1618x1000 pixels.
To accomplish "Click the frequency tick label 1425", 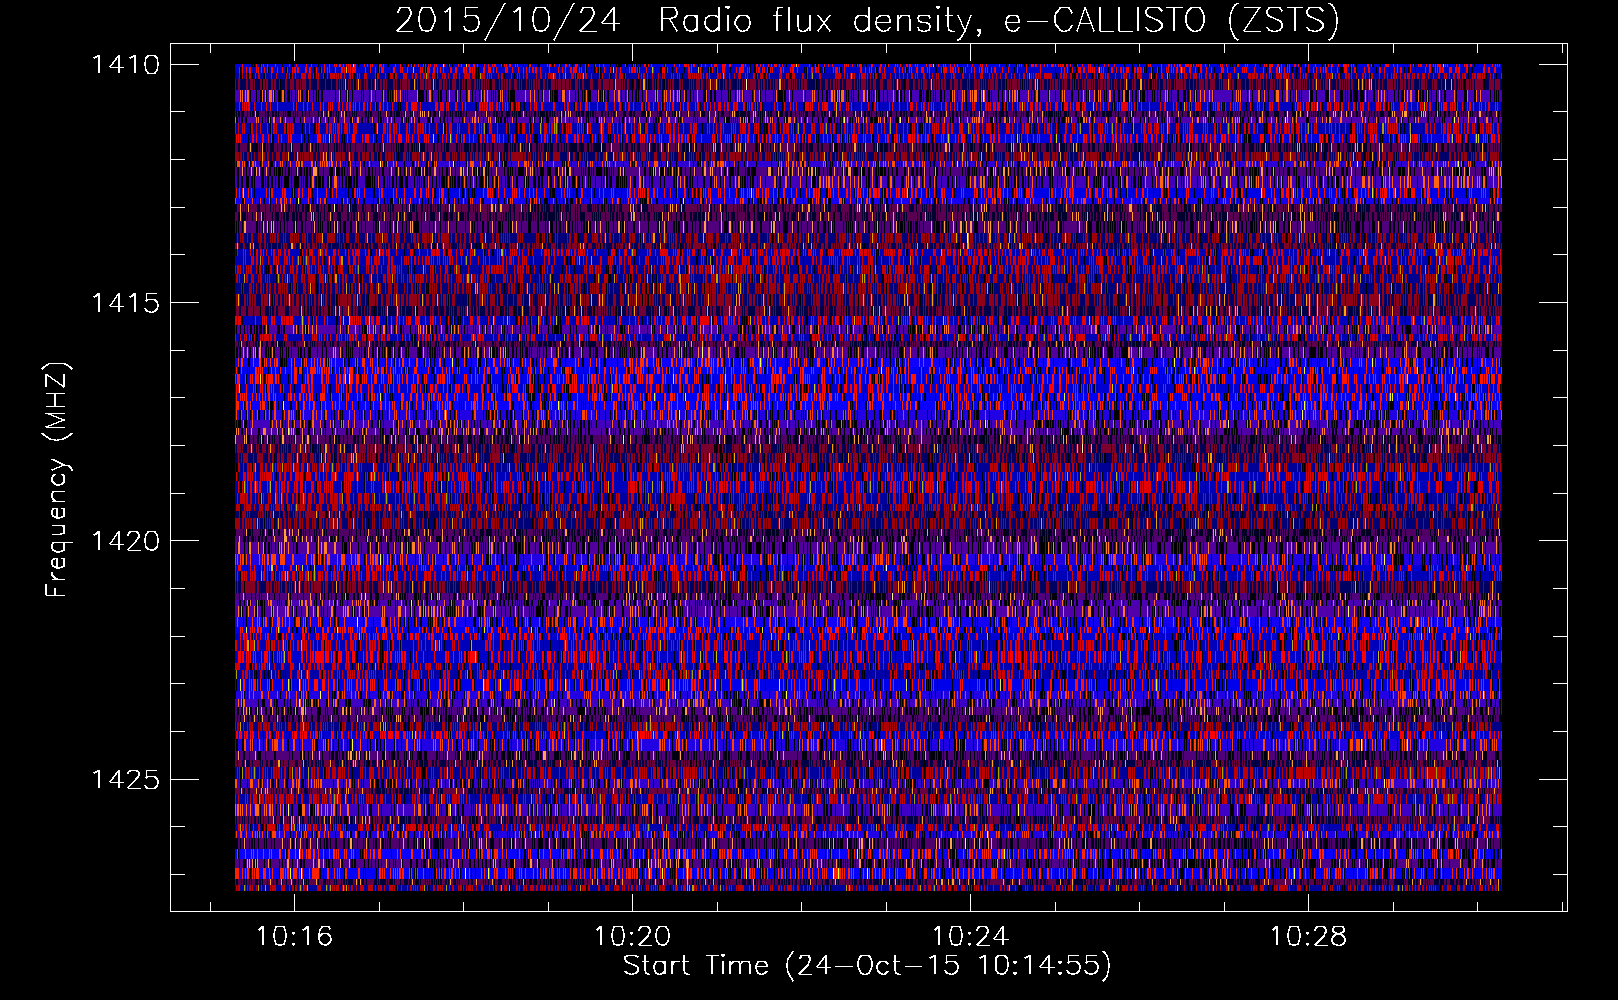I will pos(125,779).
